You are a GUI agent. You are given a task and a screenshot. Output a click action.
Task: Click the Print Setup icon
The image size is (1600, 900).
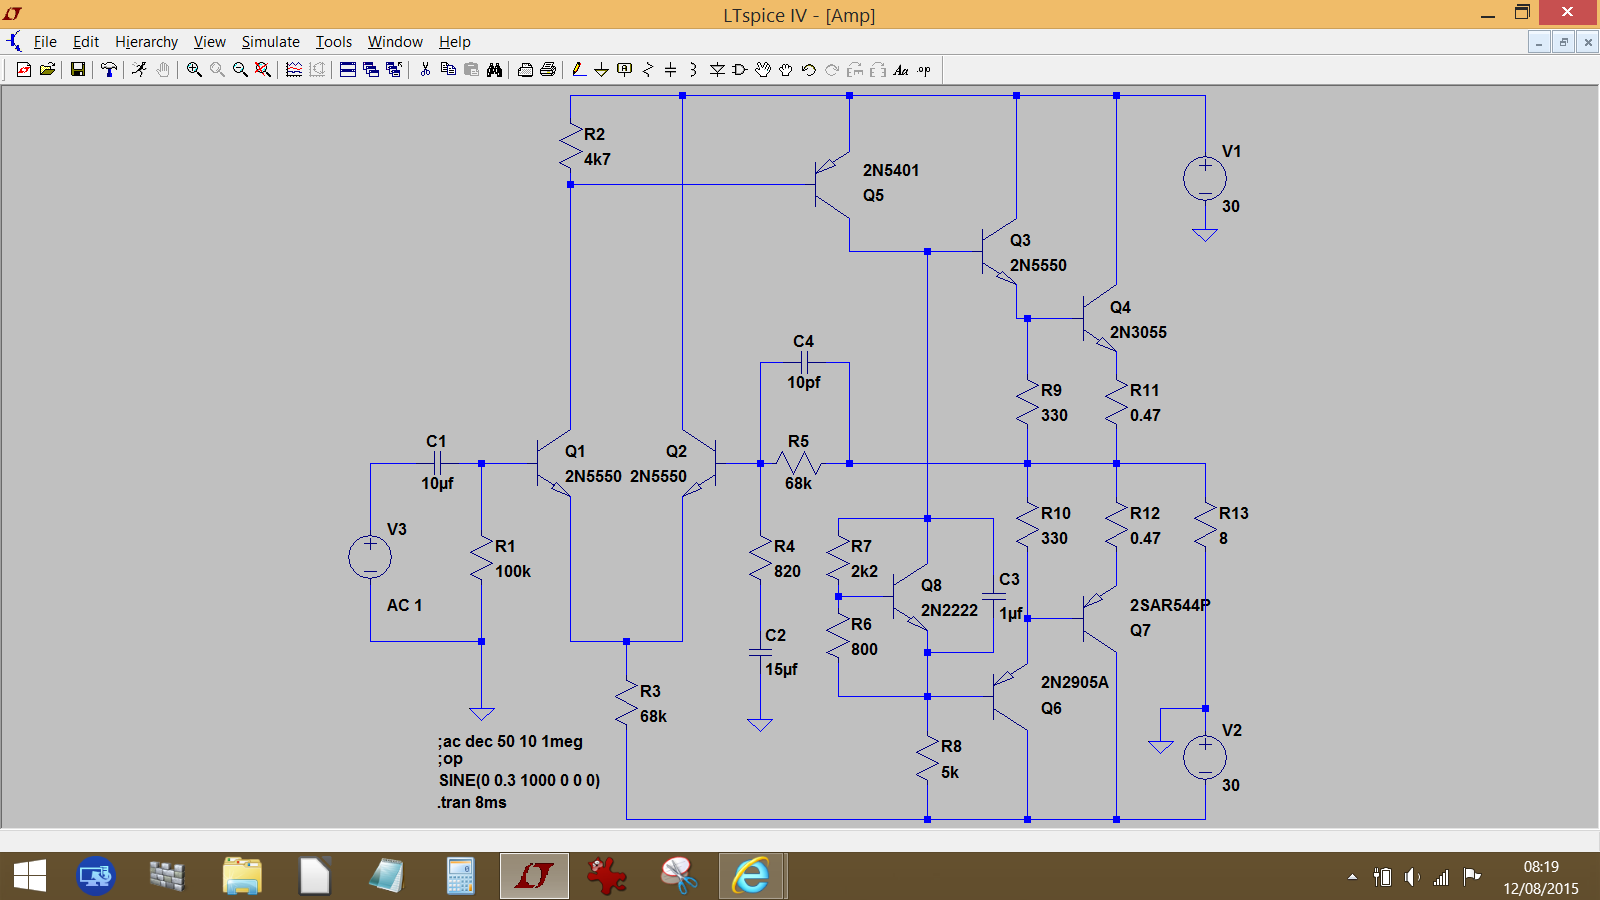525,69
